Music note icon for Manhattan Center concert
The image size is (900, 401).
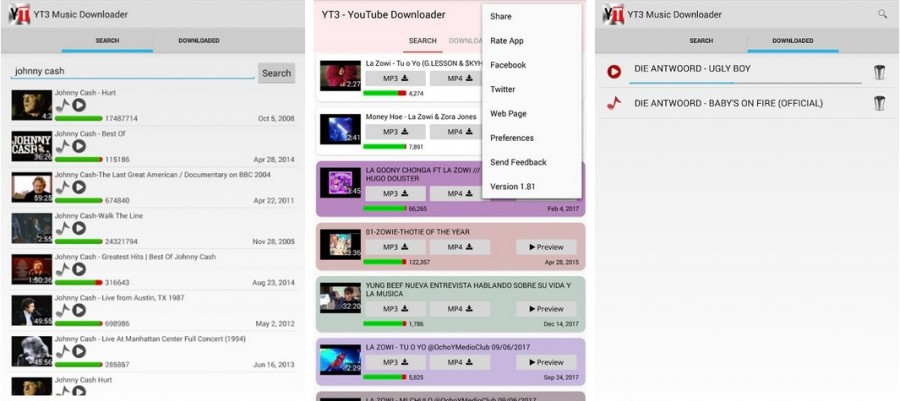63,351
